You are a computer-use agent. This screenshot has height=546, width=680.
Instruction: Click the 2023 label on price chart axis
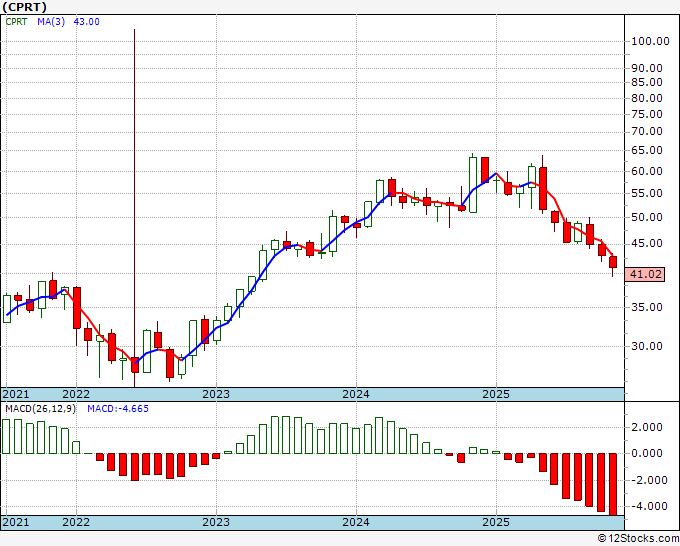point(216,394)
